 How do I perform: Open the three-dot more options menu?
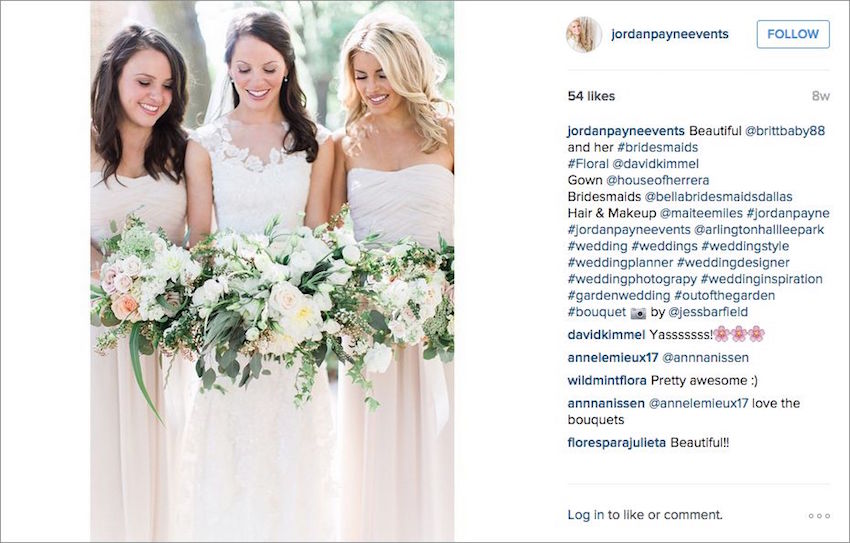[x=819, y=516]
